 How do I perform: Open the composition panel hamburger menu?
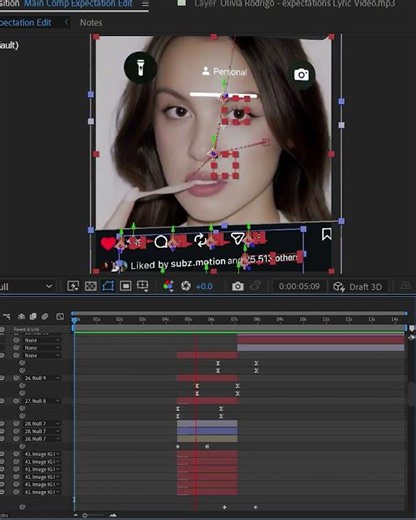145,4
